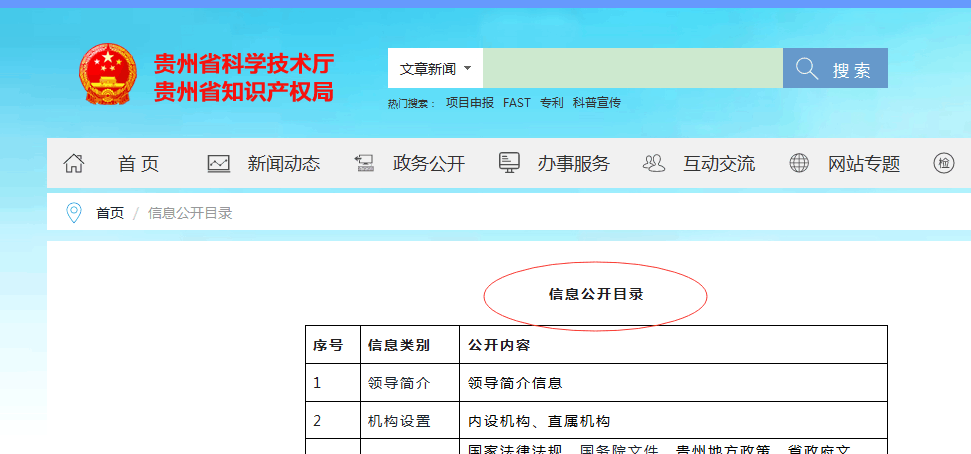Click the chart icon beside 新闻动态
This screenshot has height=454, width=971.
pos(219,164)
